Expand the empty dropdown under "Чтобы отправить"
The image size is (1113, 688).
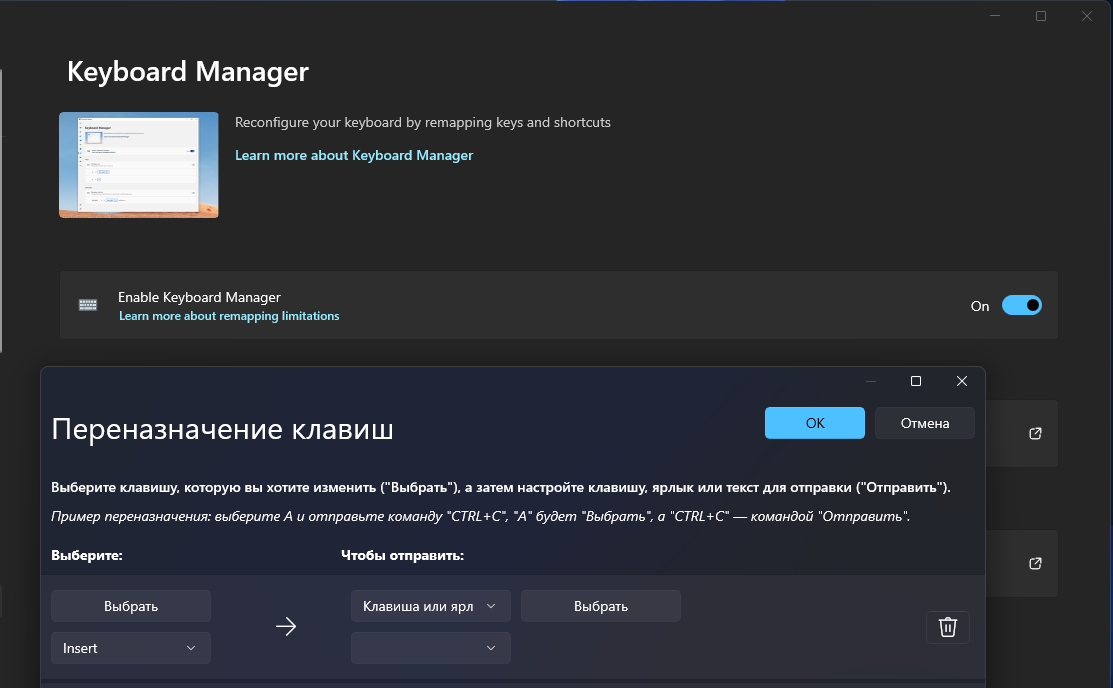pos(430,647)
